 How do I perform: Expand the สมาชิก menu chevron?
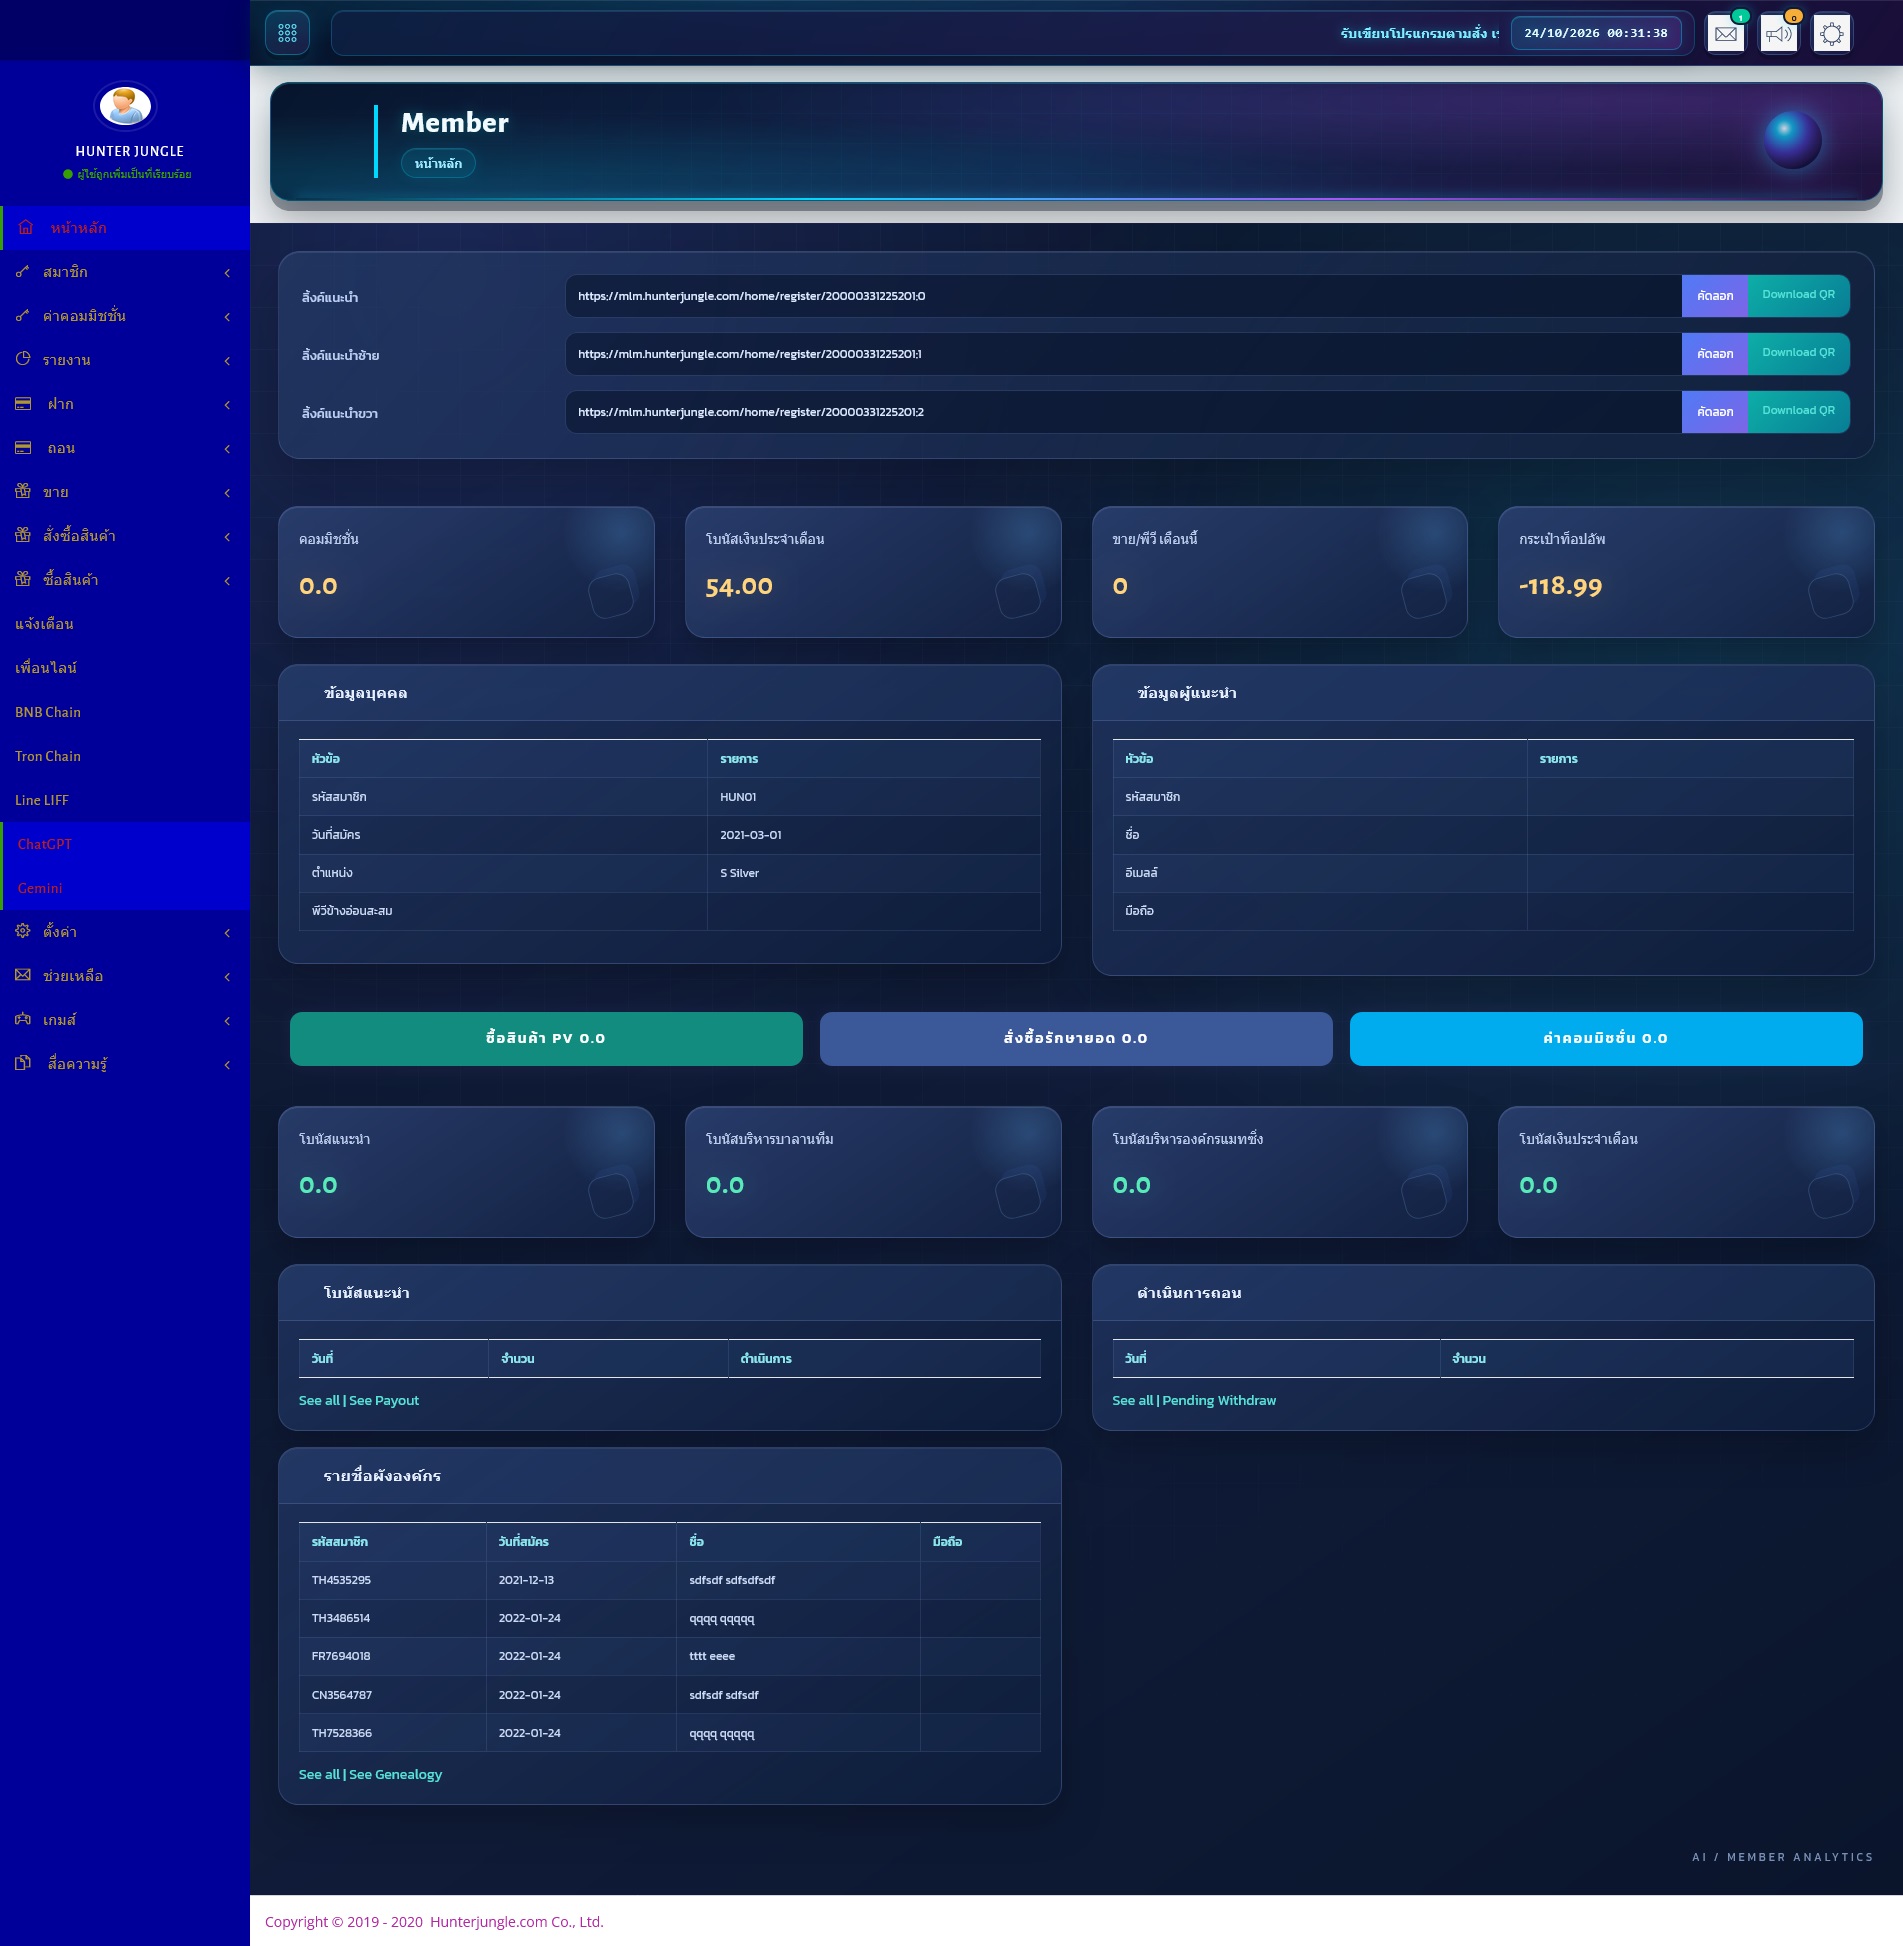228,272
